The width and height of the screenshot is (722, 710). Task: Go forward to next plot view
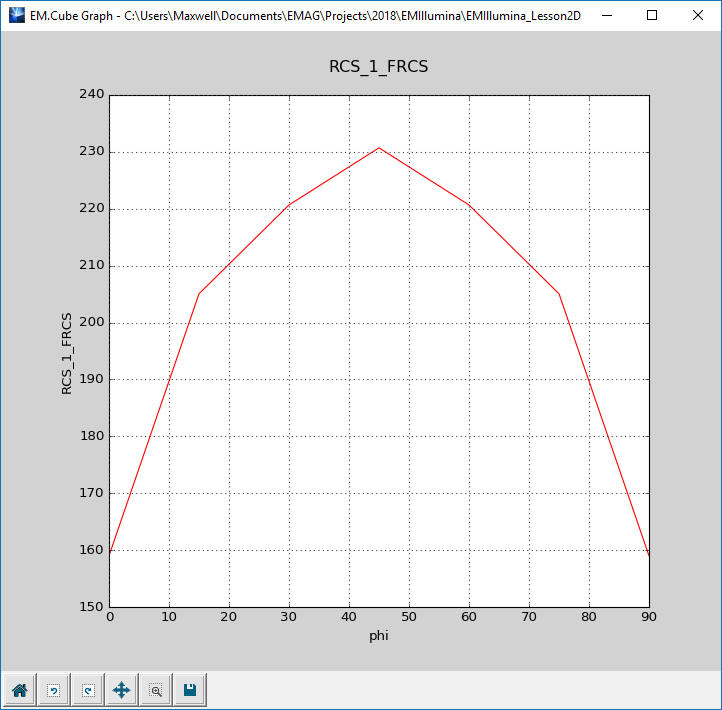[88, 690]
